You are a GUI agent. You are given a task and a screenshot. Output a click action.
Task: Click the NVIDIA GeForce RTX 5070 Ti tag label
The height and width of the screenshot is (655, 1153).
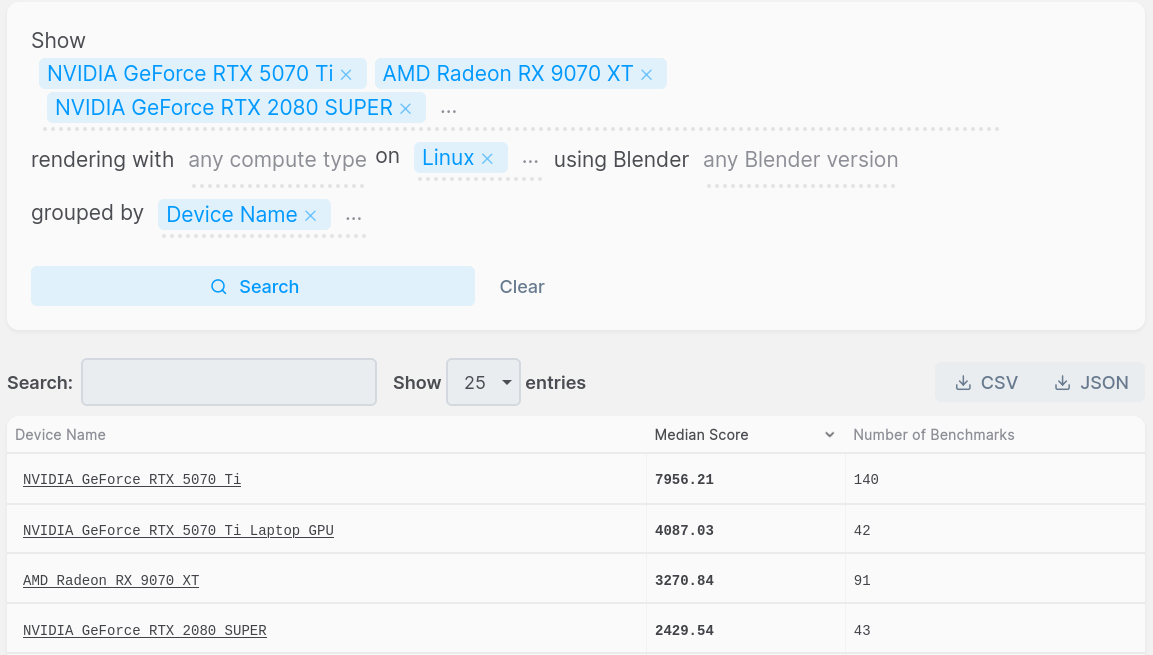coord(190,74)
